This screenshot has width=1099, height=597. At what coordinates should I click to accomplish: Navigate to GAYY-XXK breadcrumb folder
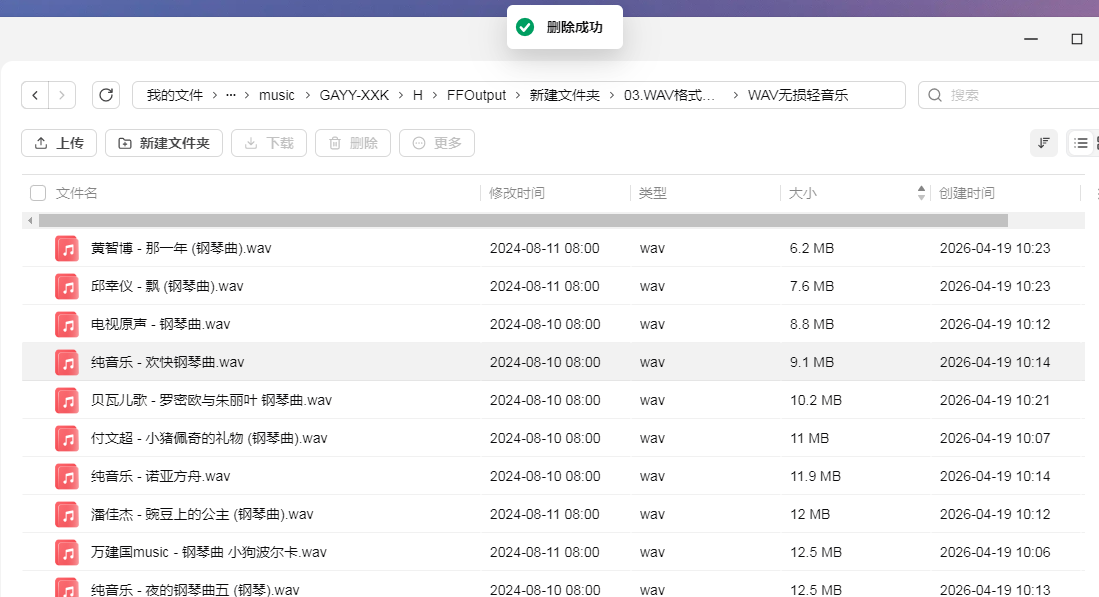[x=354, y=95]
